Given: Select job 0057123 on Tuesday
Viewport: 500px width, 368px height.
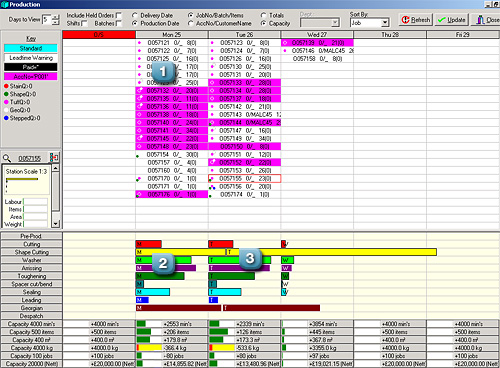Looking at the screenshot, I should click(x=244, y=43).
